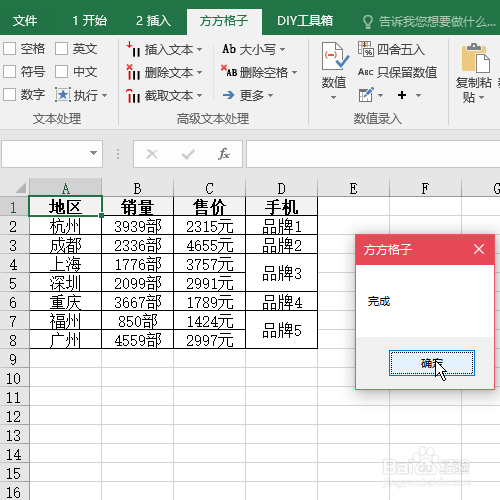Click the 只保留数值 label
This screenshot has width=500, height=500.
[407, 72]
